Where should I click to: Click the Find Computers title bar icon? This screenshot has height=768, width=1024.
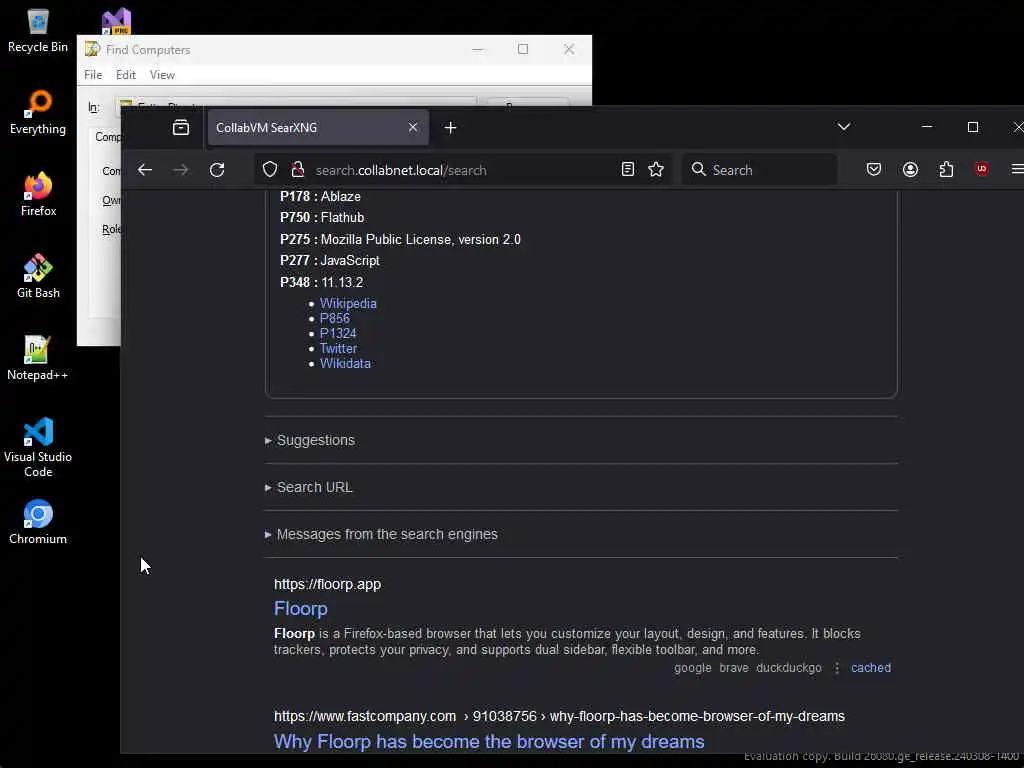(93, 49)
